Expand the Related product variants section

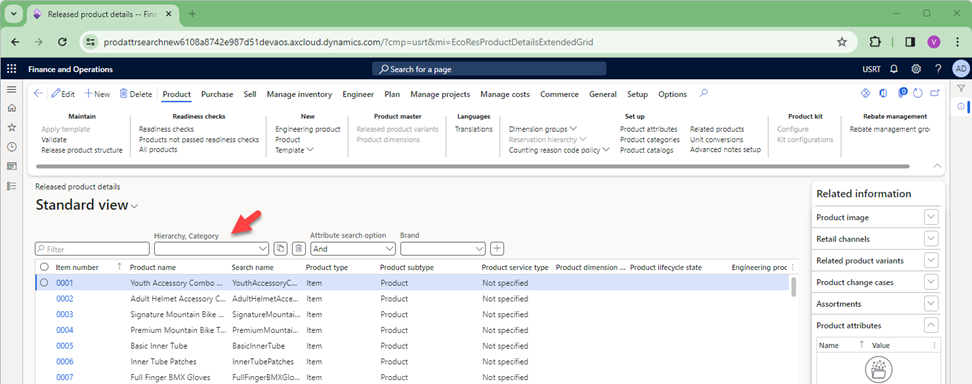[x=931, y=261]
